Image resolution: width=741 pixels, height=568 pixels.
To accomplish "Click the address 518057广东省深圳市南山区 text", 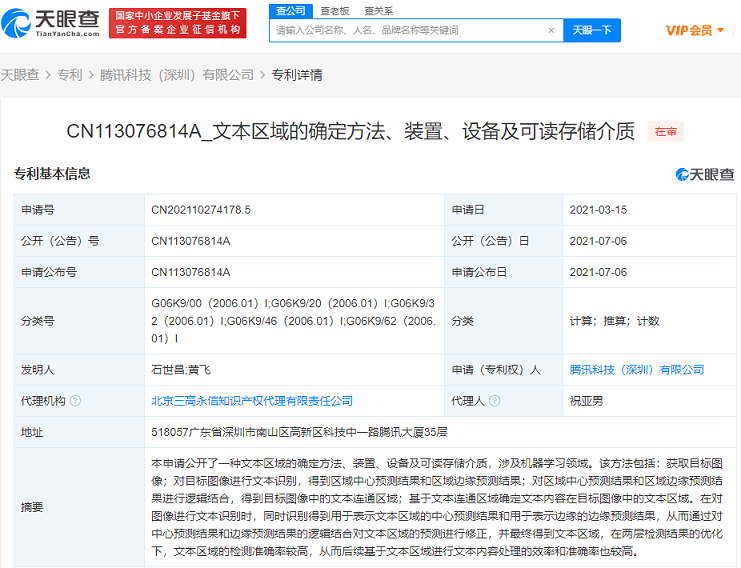I will [x=299, y=432].
